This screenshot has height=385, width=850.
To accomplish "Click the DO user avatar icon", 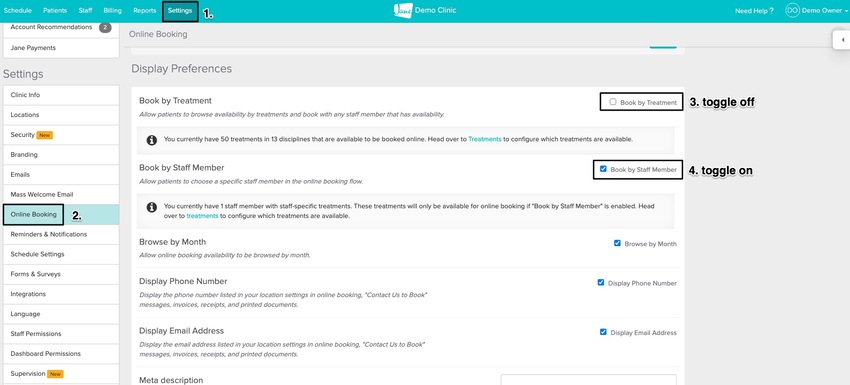I will pyautogui.click(x=792, y=10).
